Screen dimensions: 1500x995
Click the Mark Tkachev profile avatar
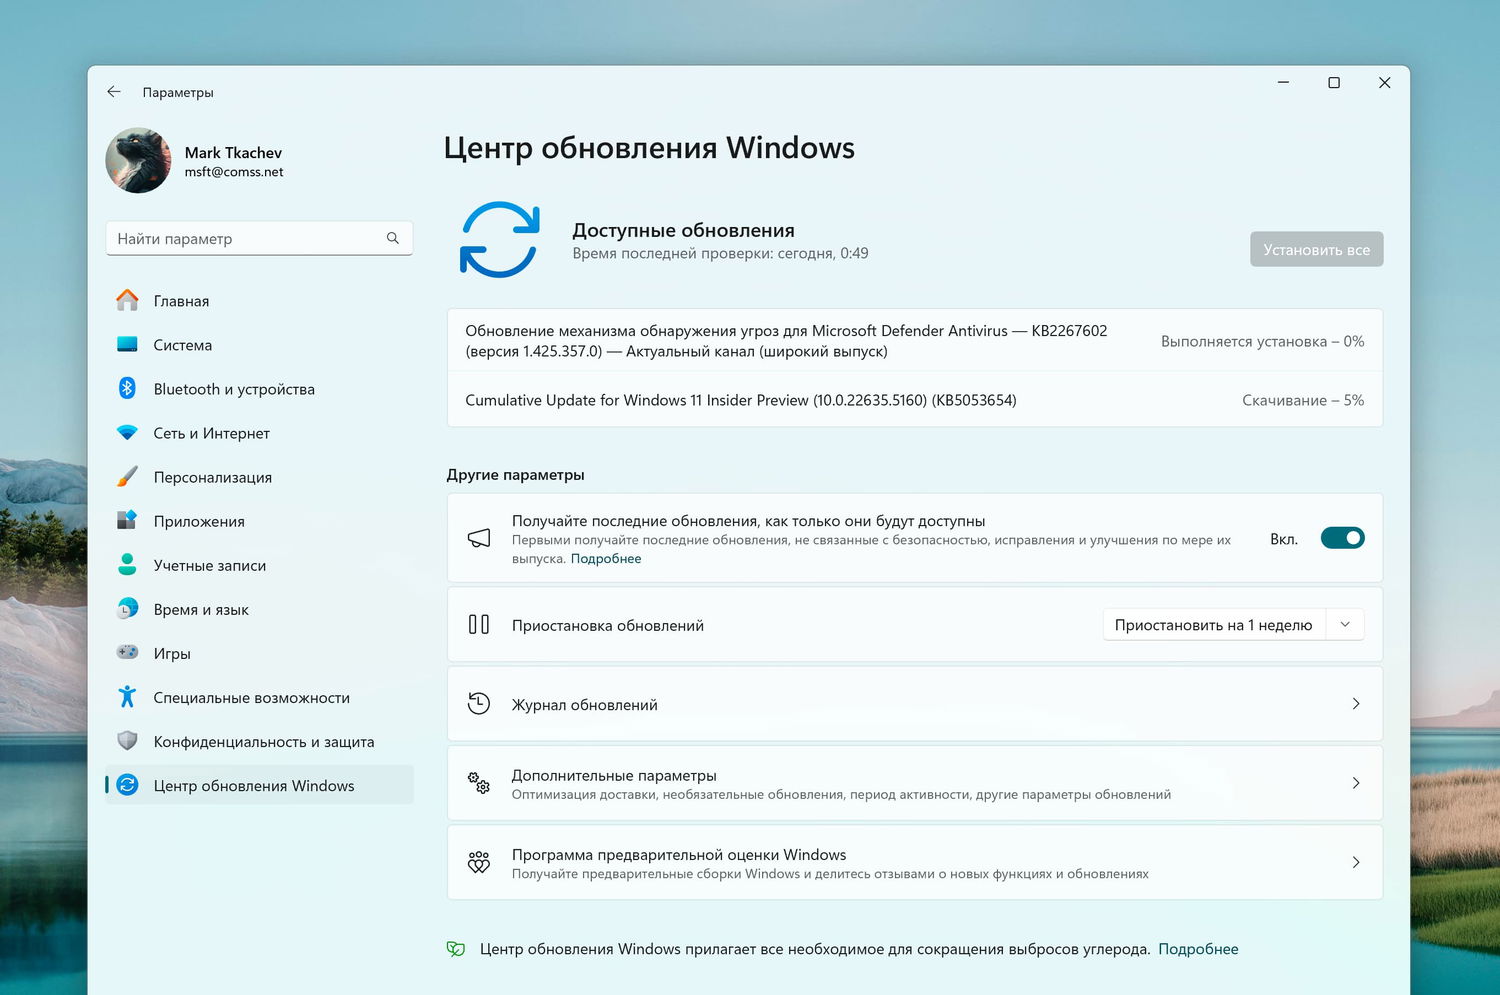(138, 160)
